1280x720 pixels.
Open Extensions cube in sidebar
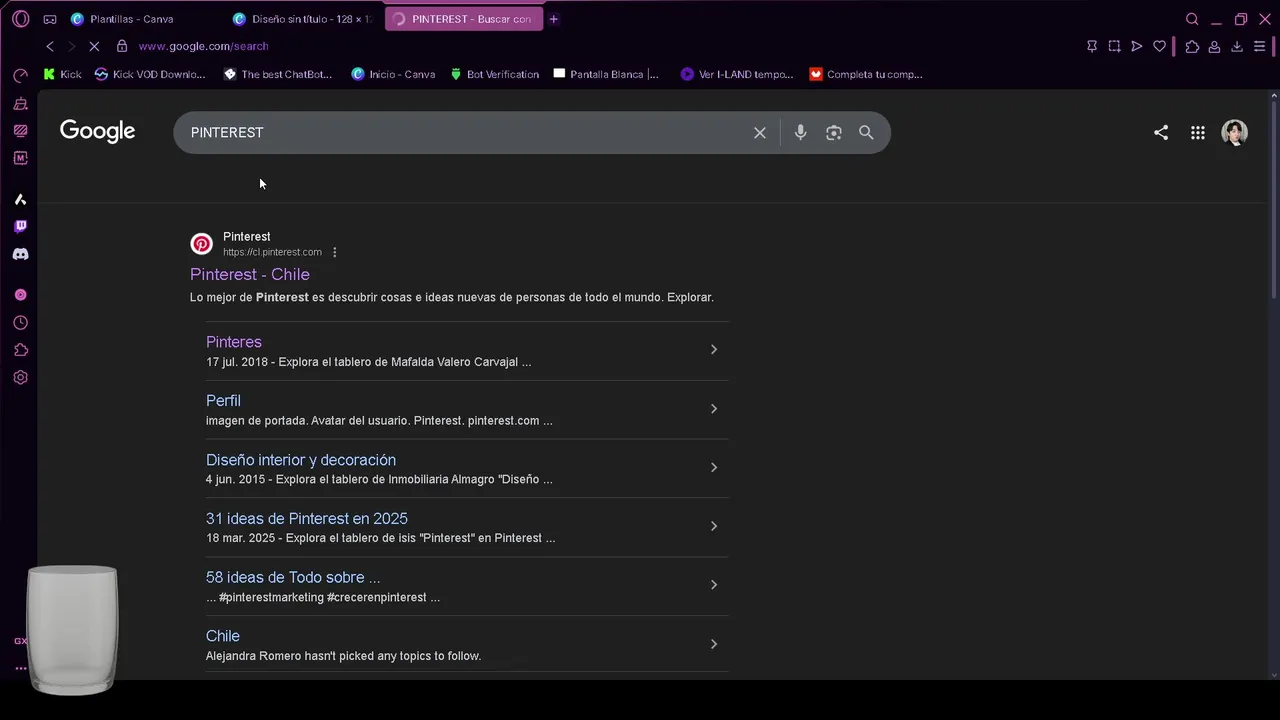(20, 350)
